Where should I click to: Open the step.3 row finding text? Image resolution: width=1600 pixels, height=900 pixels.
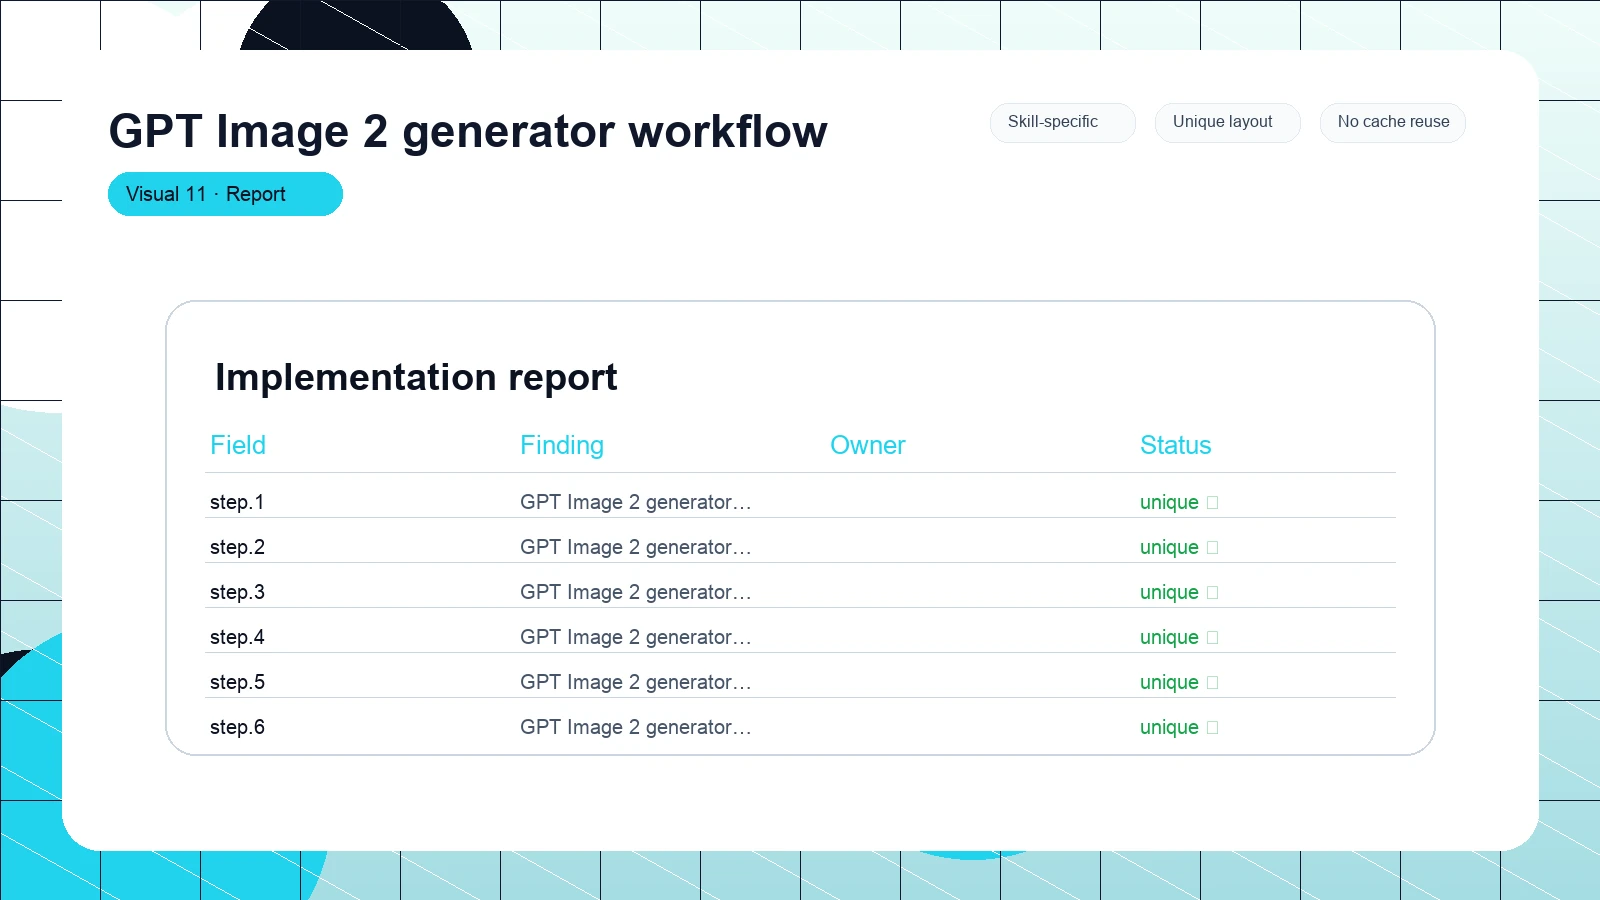[636, 592]
